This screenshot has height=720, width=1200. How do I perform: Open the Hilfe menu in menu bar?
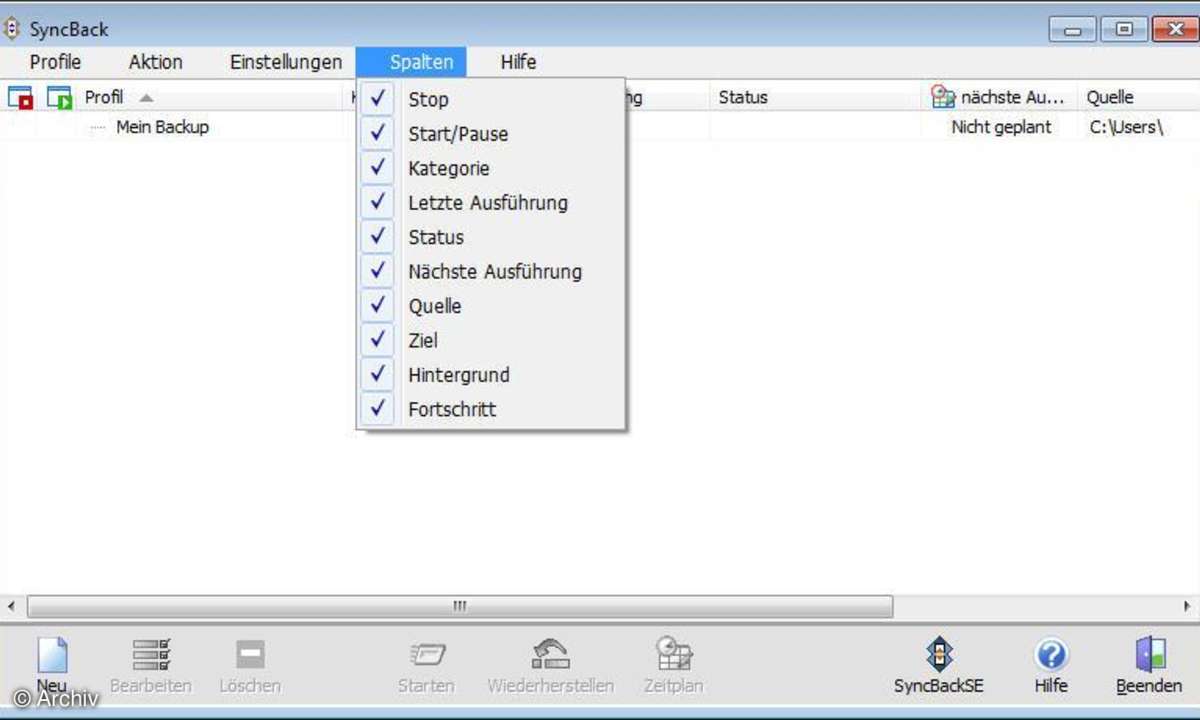click(x=518, y=62)
